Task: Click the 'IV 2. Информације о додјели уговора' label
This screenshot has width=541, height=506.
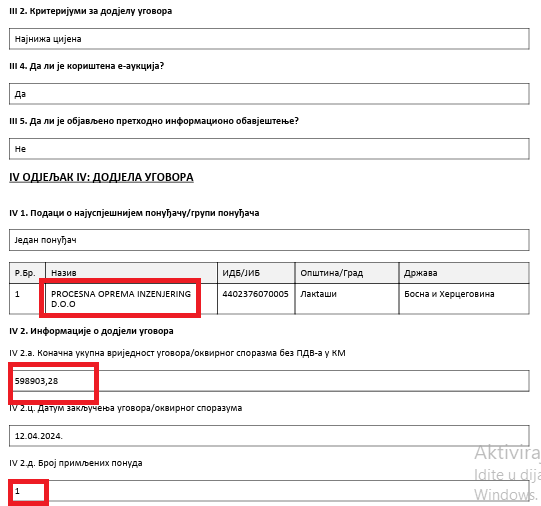Action: [x=91, y=331]
